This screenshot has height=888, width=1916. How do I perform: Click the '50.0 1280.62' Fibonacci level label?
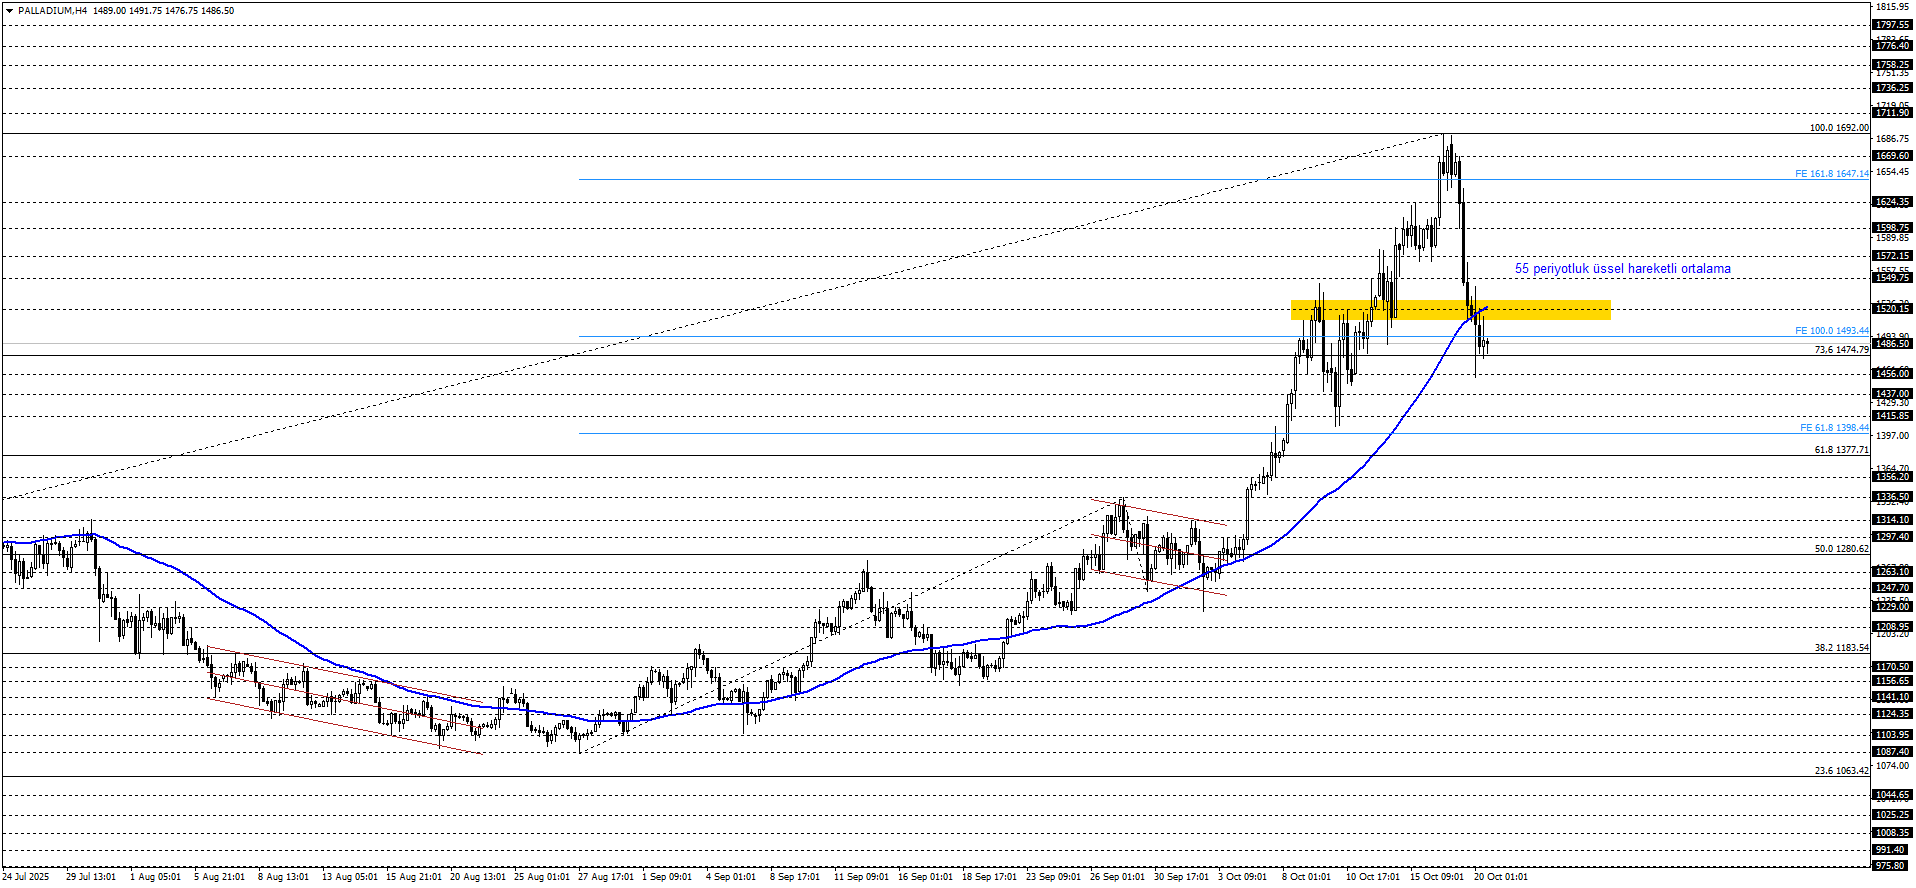(1841, 549)
